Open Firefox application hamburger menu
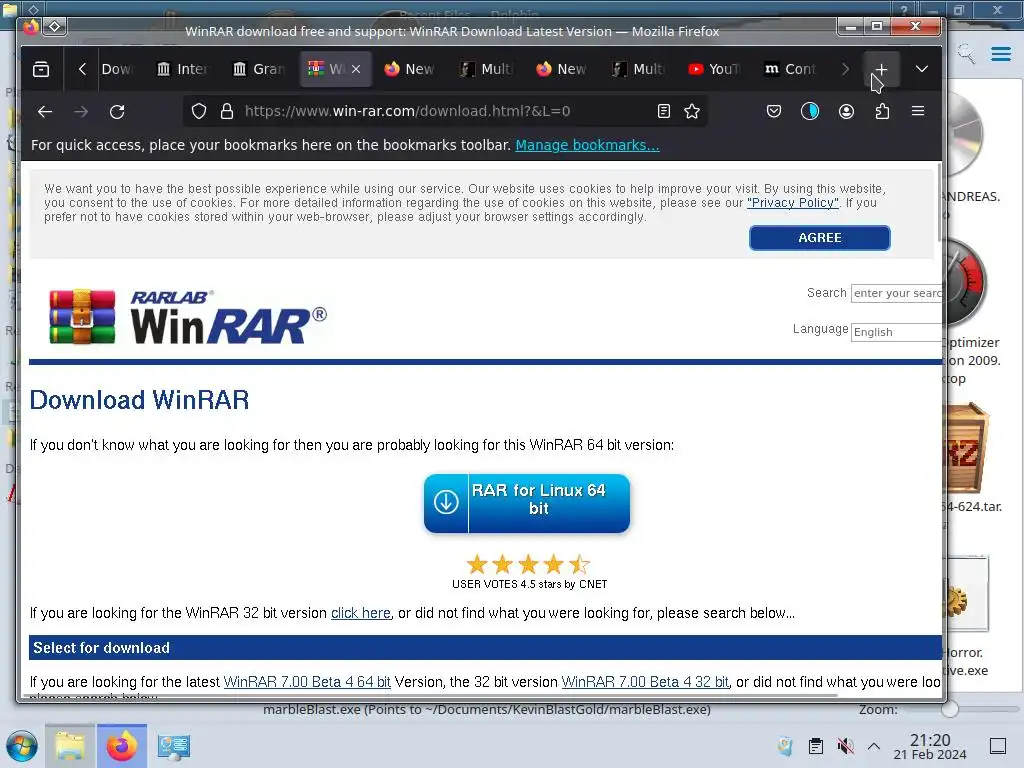Screen dimensions: 1024x768 918,112
